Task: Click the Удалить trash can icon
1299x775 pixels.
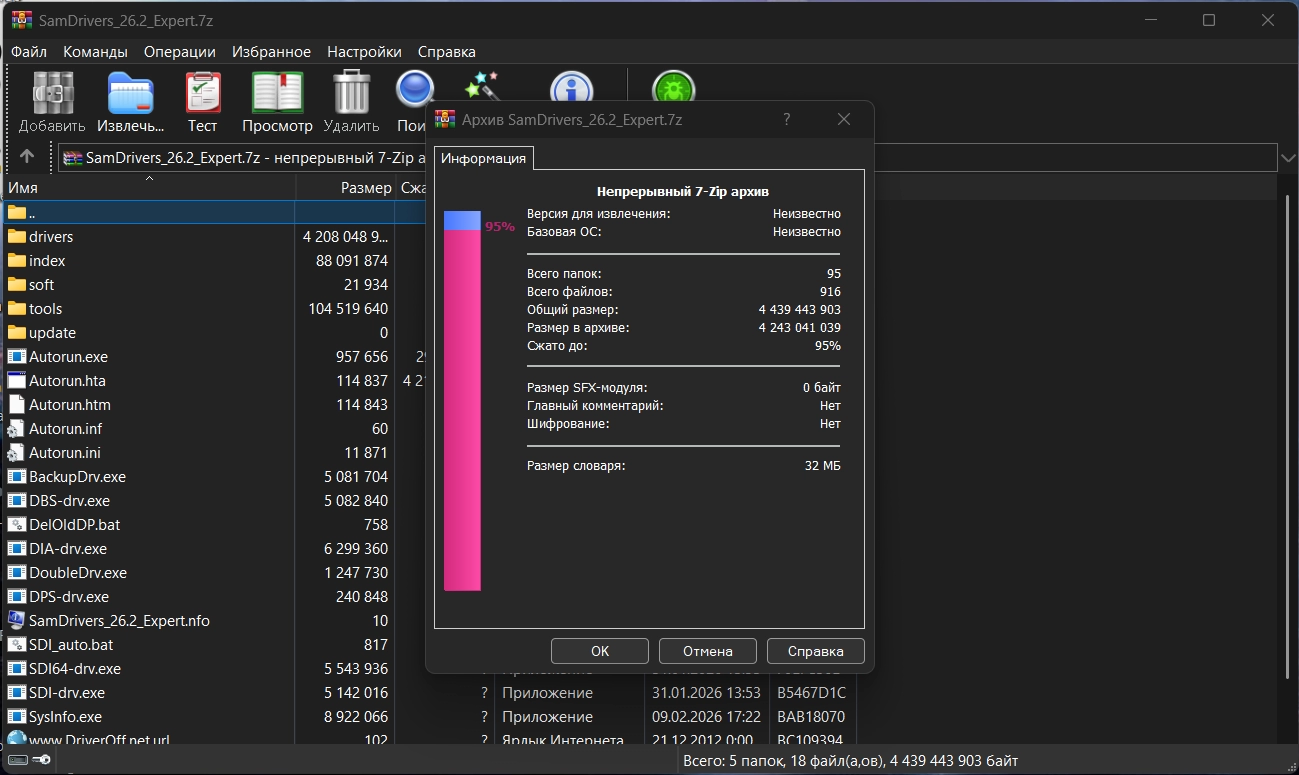Action: tap(351, 95)
